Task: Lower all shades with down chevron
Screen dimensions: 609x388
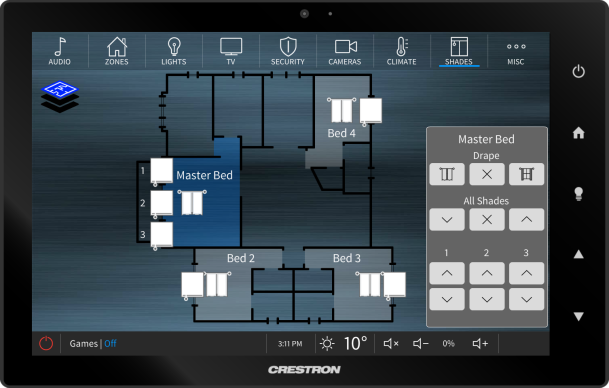Action: click(447, 219)
